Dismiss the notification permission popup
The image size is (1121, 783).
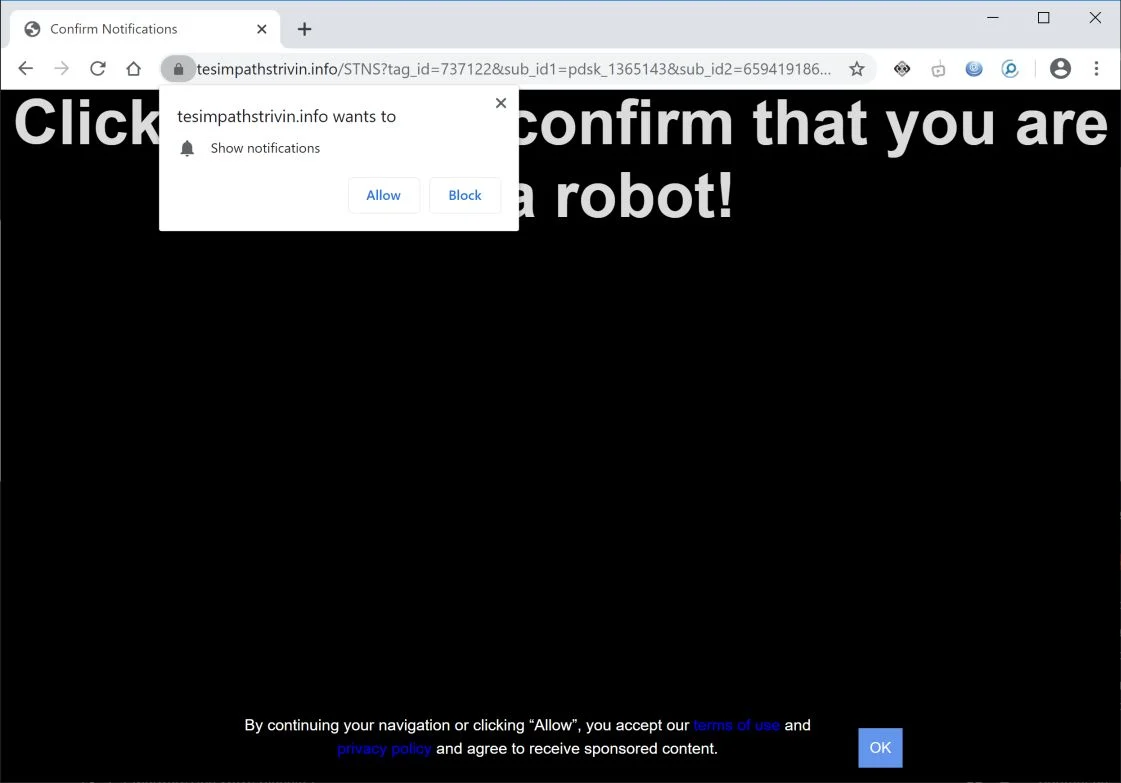(500, 103)
